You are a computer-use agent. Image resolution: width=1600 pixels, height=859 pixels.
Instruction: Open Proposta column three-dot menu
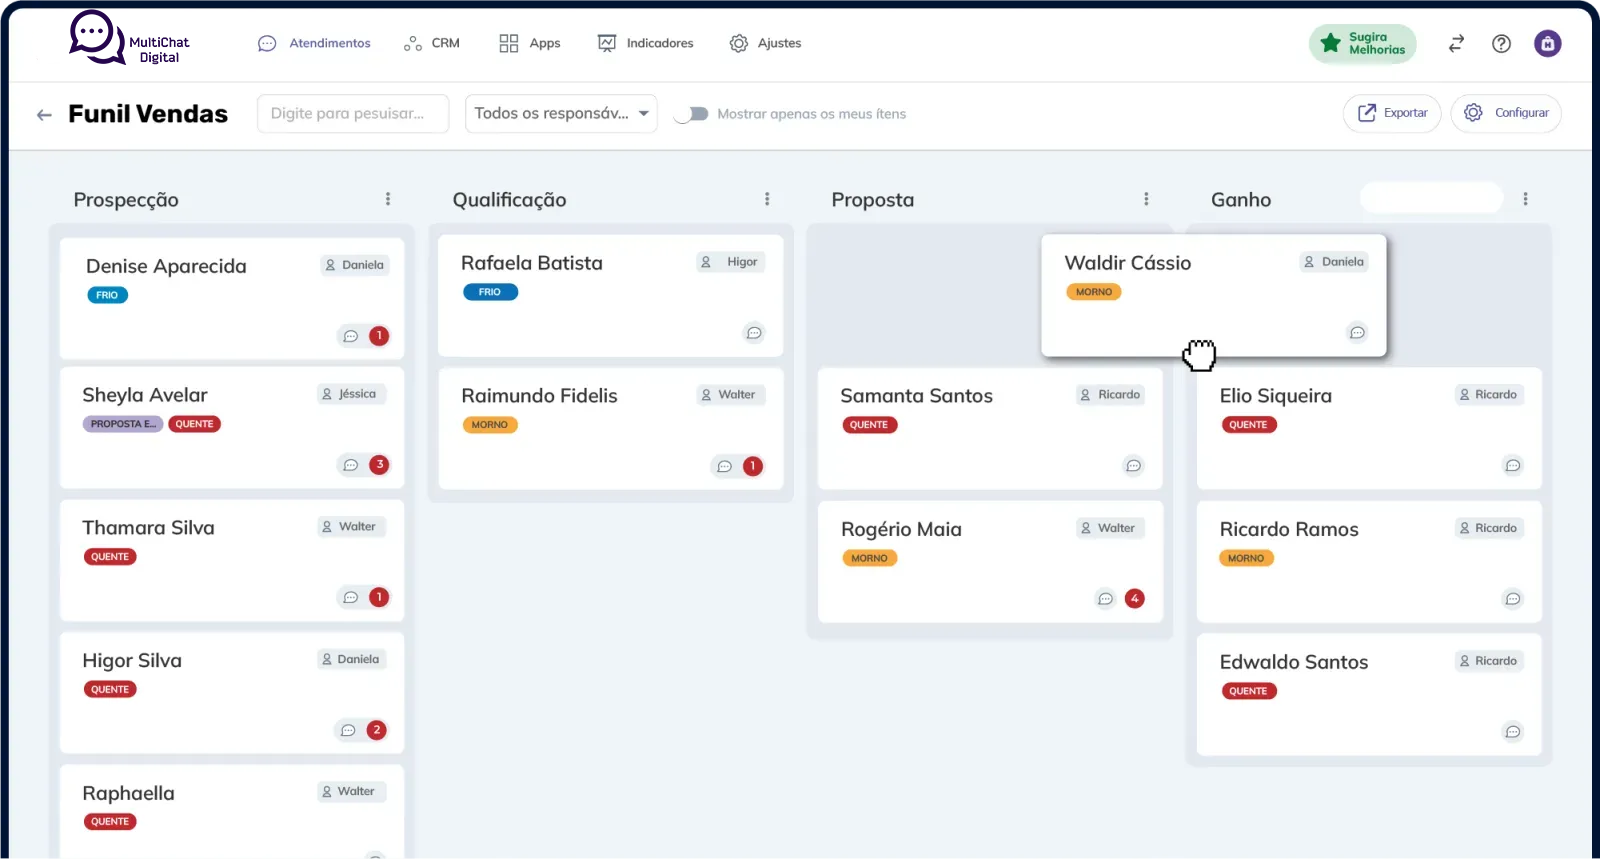(1146, 199)
